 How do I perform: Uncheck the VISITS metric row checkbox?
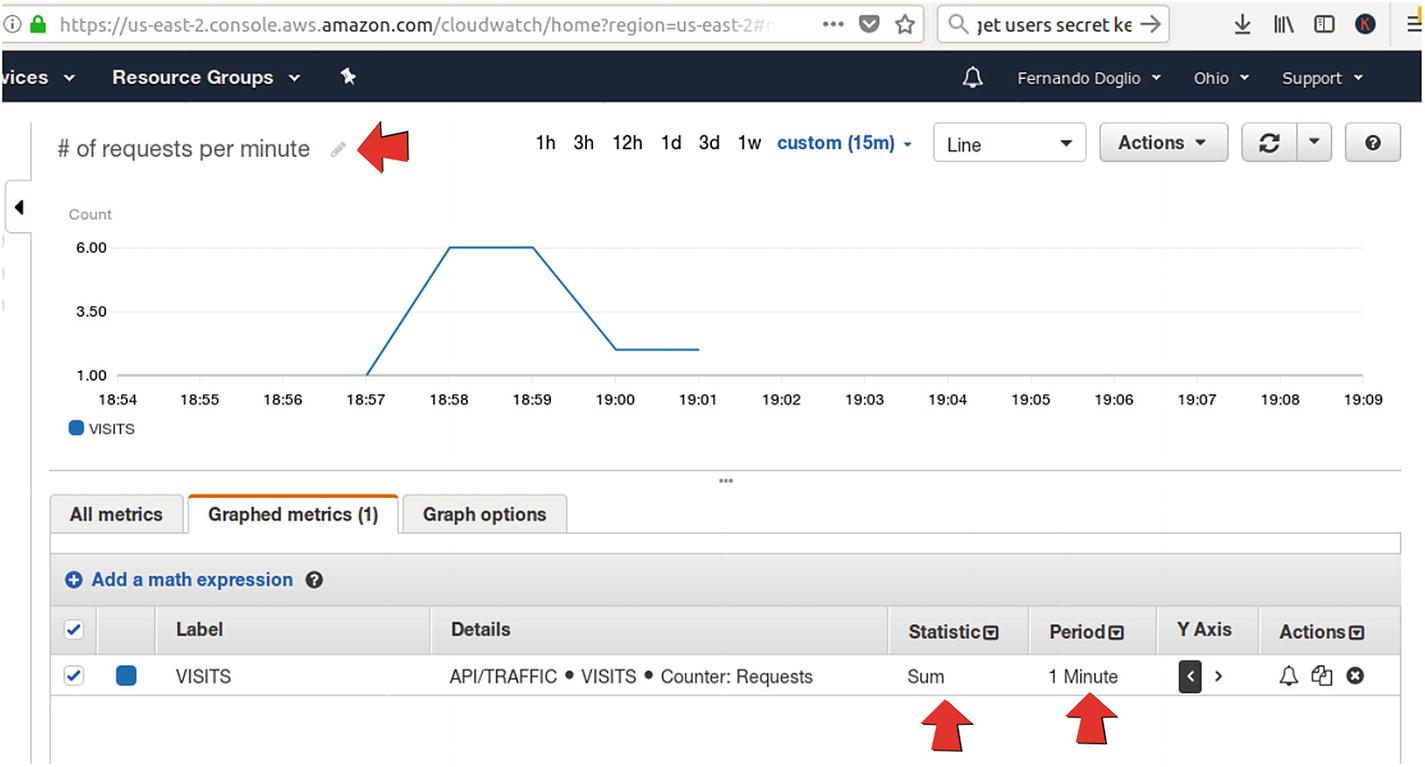pos(74,676)
